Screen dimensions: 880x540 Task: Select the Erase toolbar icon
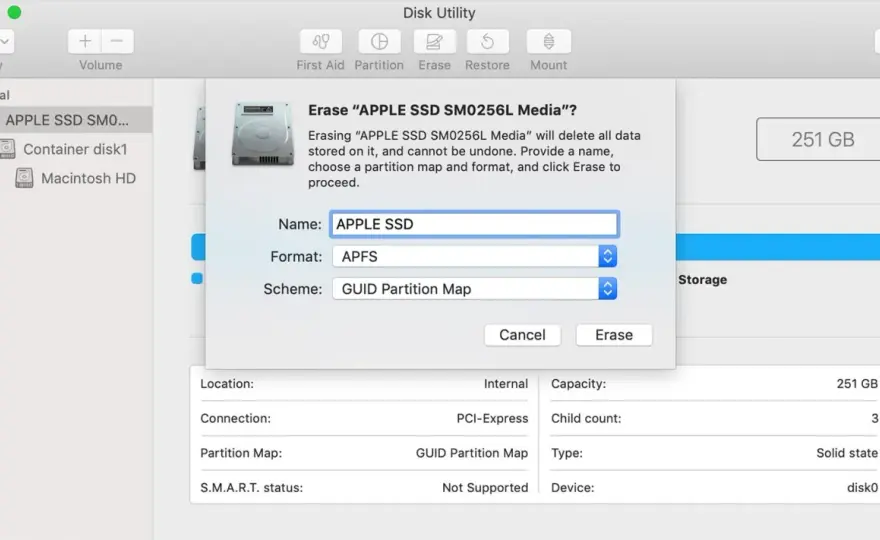point(434,42)
